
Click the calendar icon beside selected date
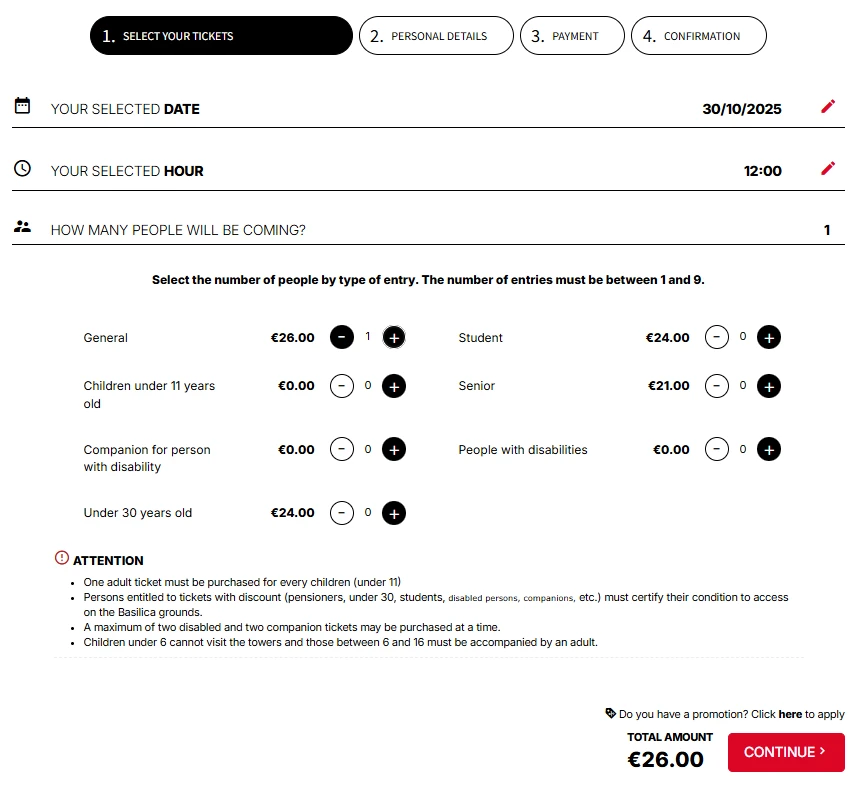[x=23, y=106]
